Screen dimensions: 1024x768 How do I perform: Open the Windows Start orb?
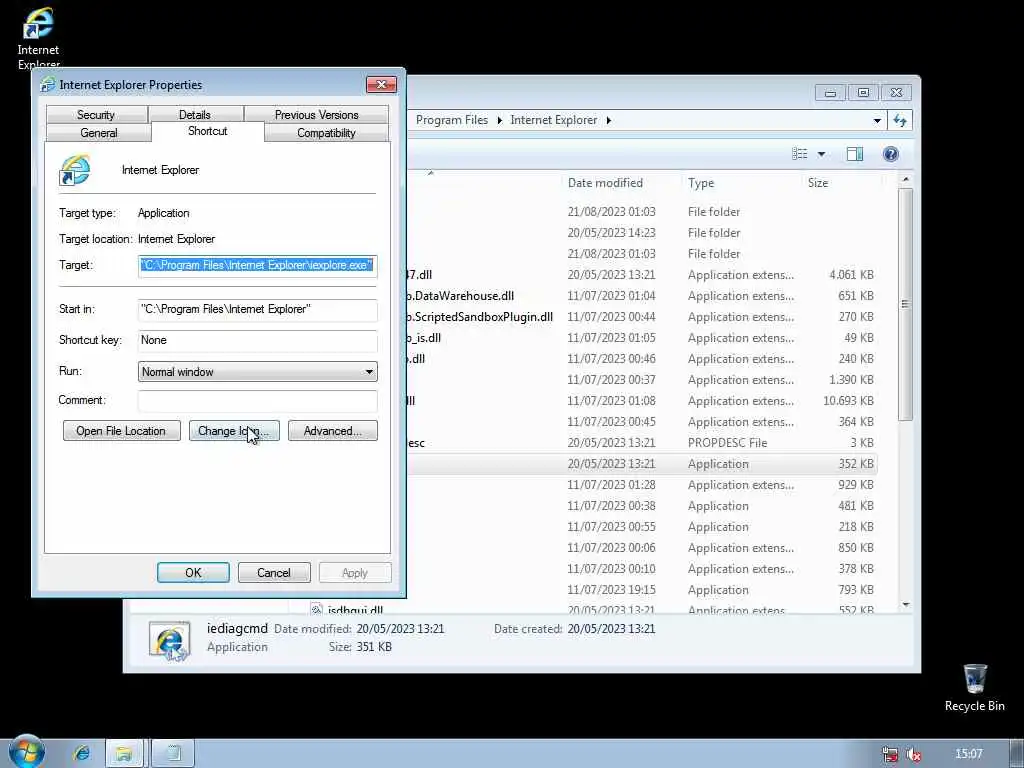[x=26, y=752]
